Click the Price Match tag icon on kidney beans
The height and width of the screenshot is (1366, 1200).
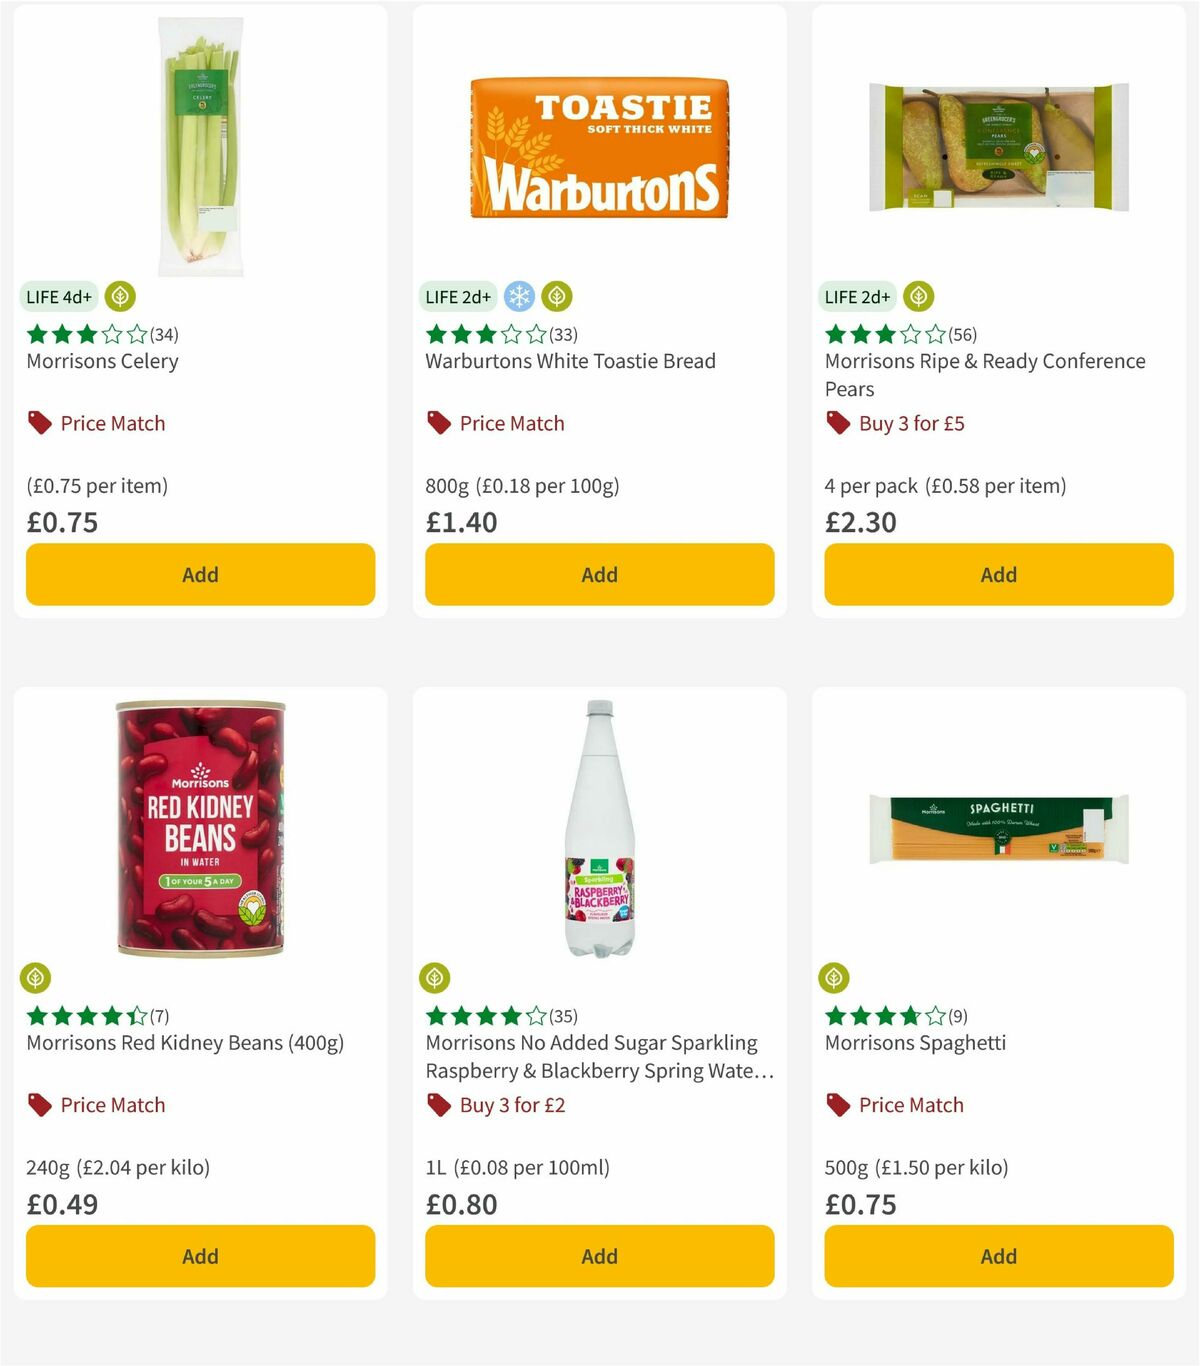pos(39,1104)
